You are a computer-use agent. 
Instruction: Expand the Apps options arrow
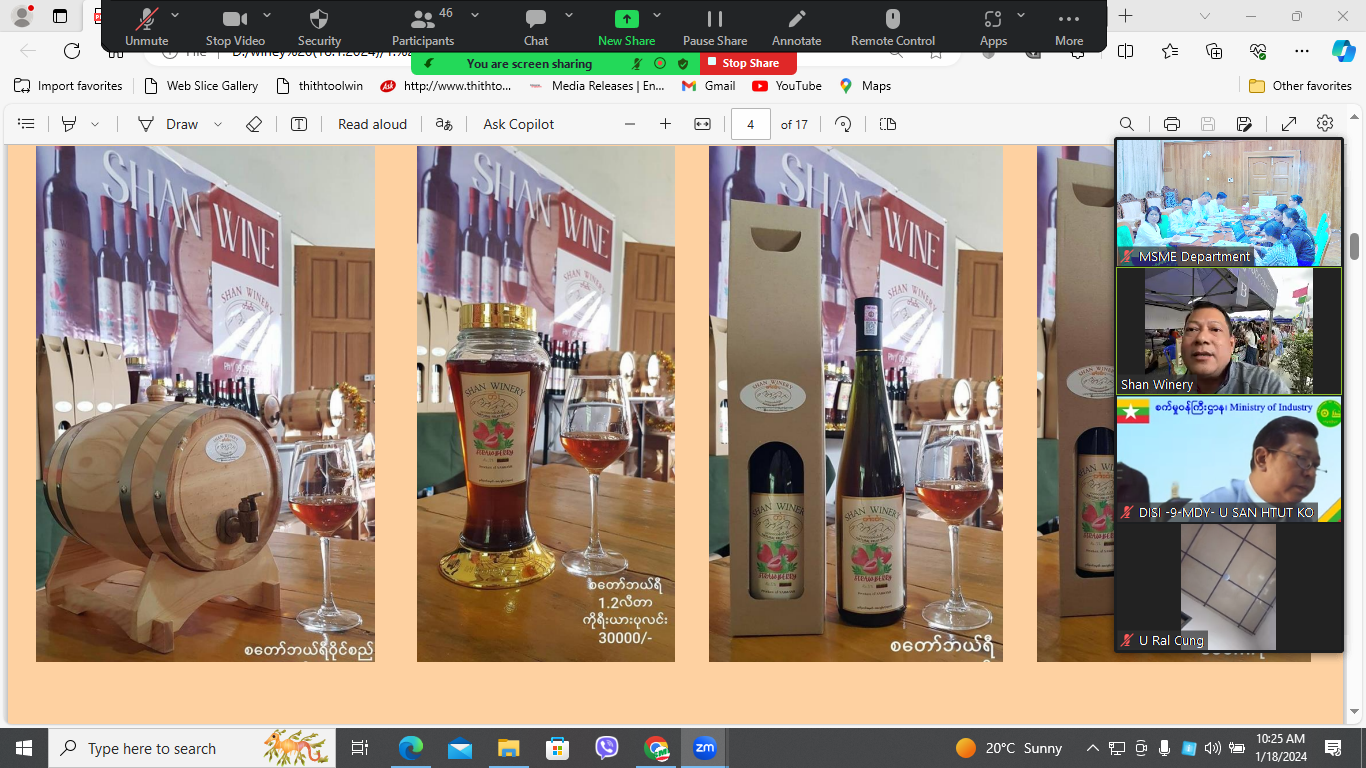1021,15
